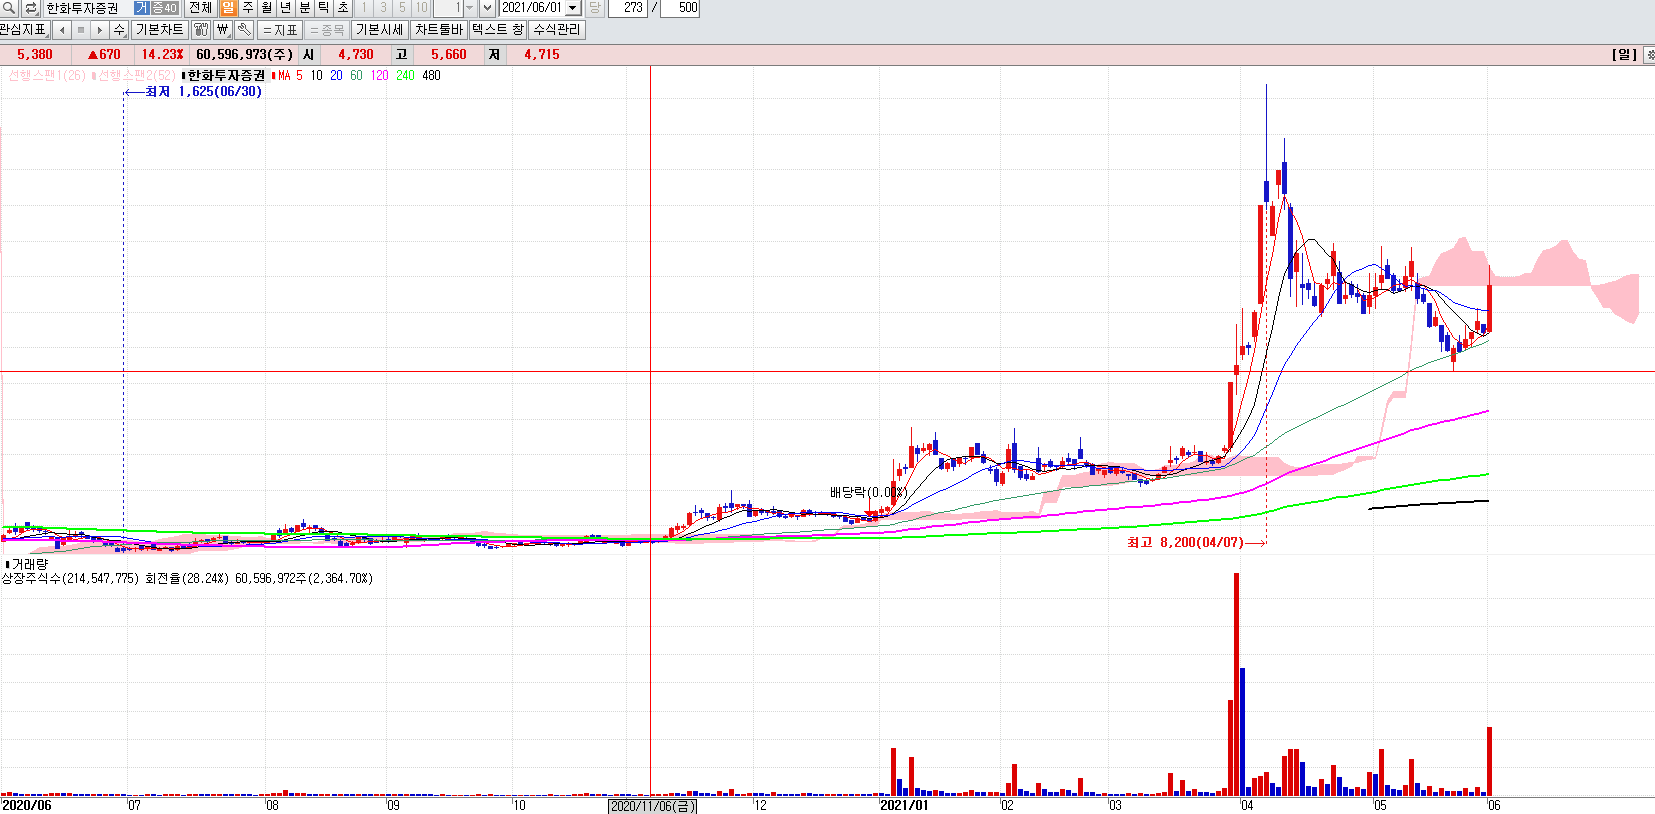Click the MA 120 magenta legend entry
This screenshot has height=814, width=1655.
[x=379, y=75]
